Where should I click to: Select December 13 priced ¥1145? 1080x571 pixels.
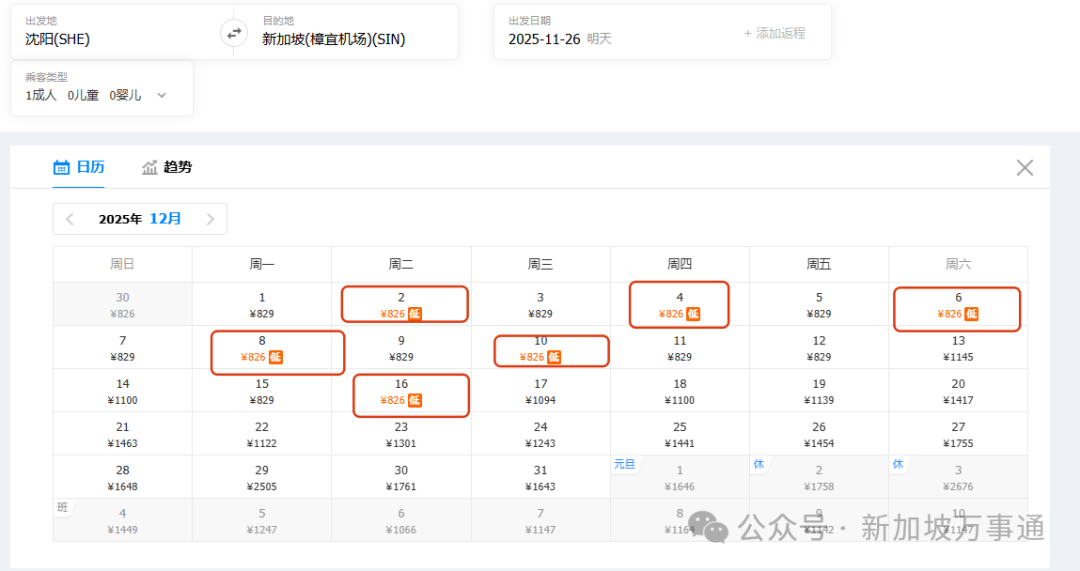pyautogui.click(x=958, y=348)
